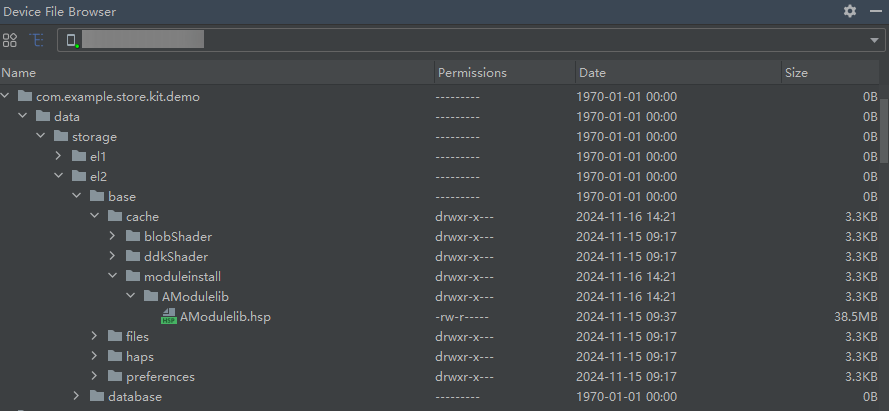Select the preferences folder row

coord(160,377)
